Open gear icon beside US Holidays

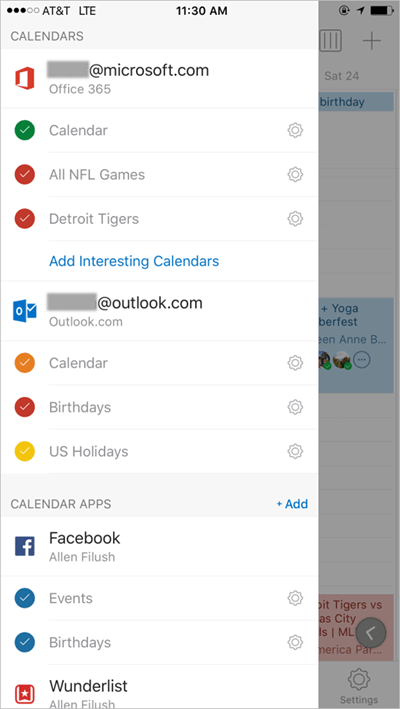(295, 451)
